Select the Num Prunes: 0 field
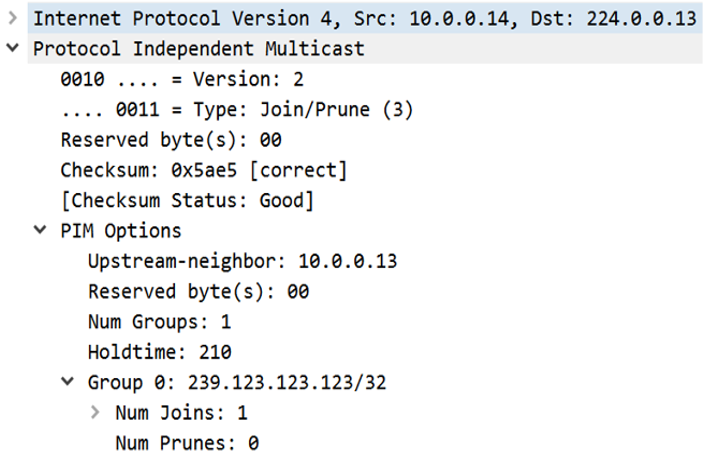 (187, 442)
